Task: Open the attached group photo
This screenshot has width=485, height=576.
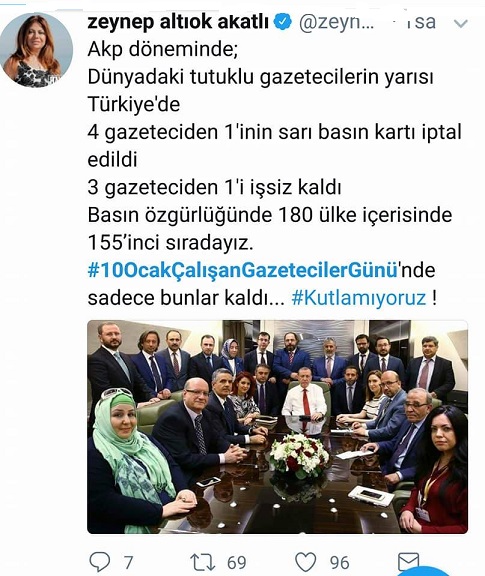Action: (277, 427)
